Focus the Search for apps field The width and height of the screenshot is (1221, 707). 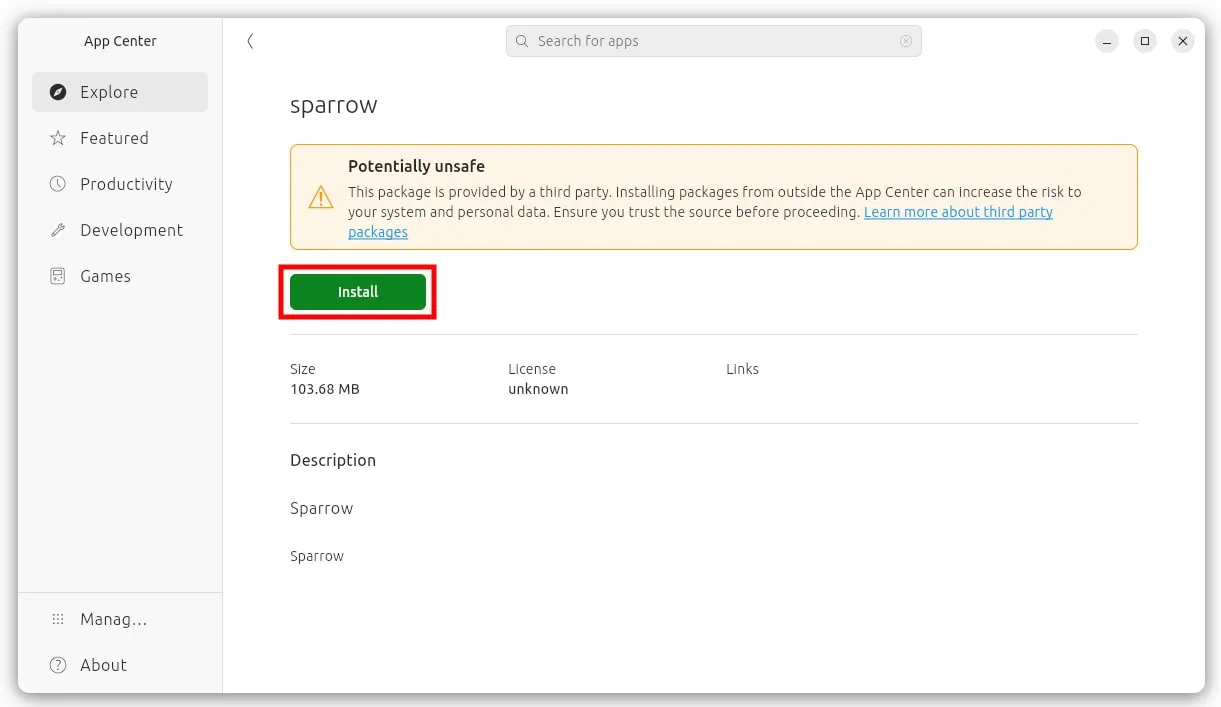(713, 41)
